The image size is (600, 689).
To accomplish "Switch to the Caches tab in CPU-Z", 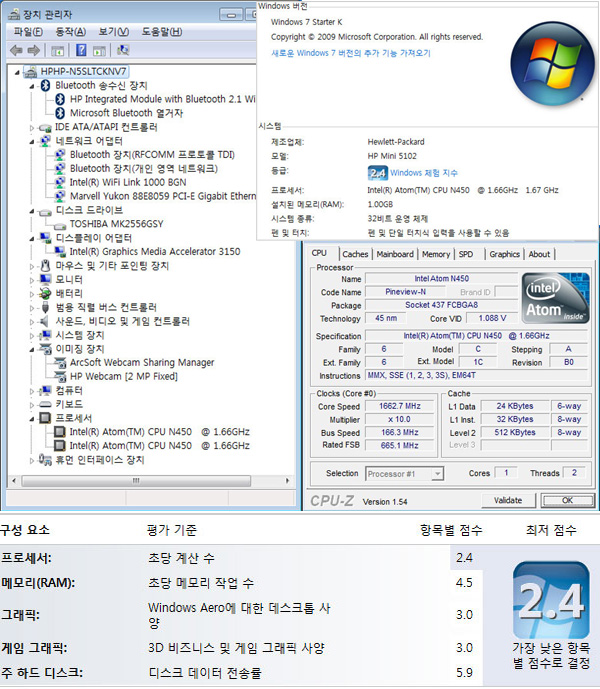I will (x=355, y=254).
